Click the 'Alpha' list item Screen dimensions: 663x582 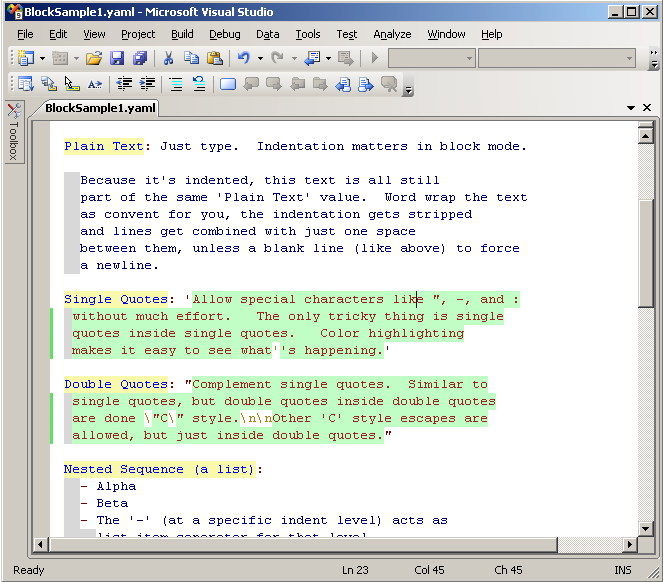click(116, 486)
